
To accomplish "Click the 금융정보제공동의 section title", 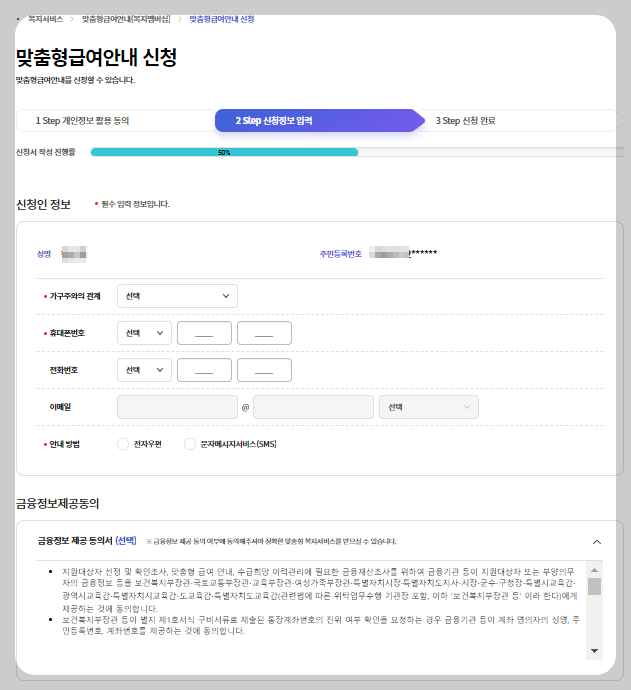I will [x=58, y=503].
